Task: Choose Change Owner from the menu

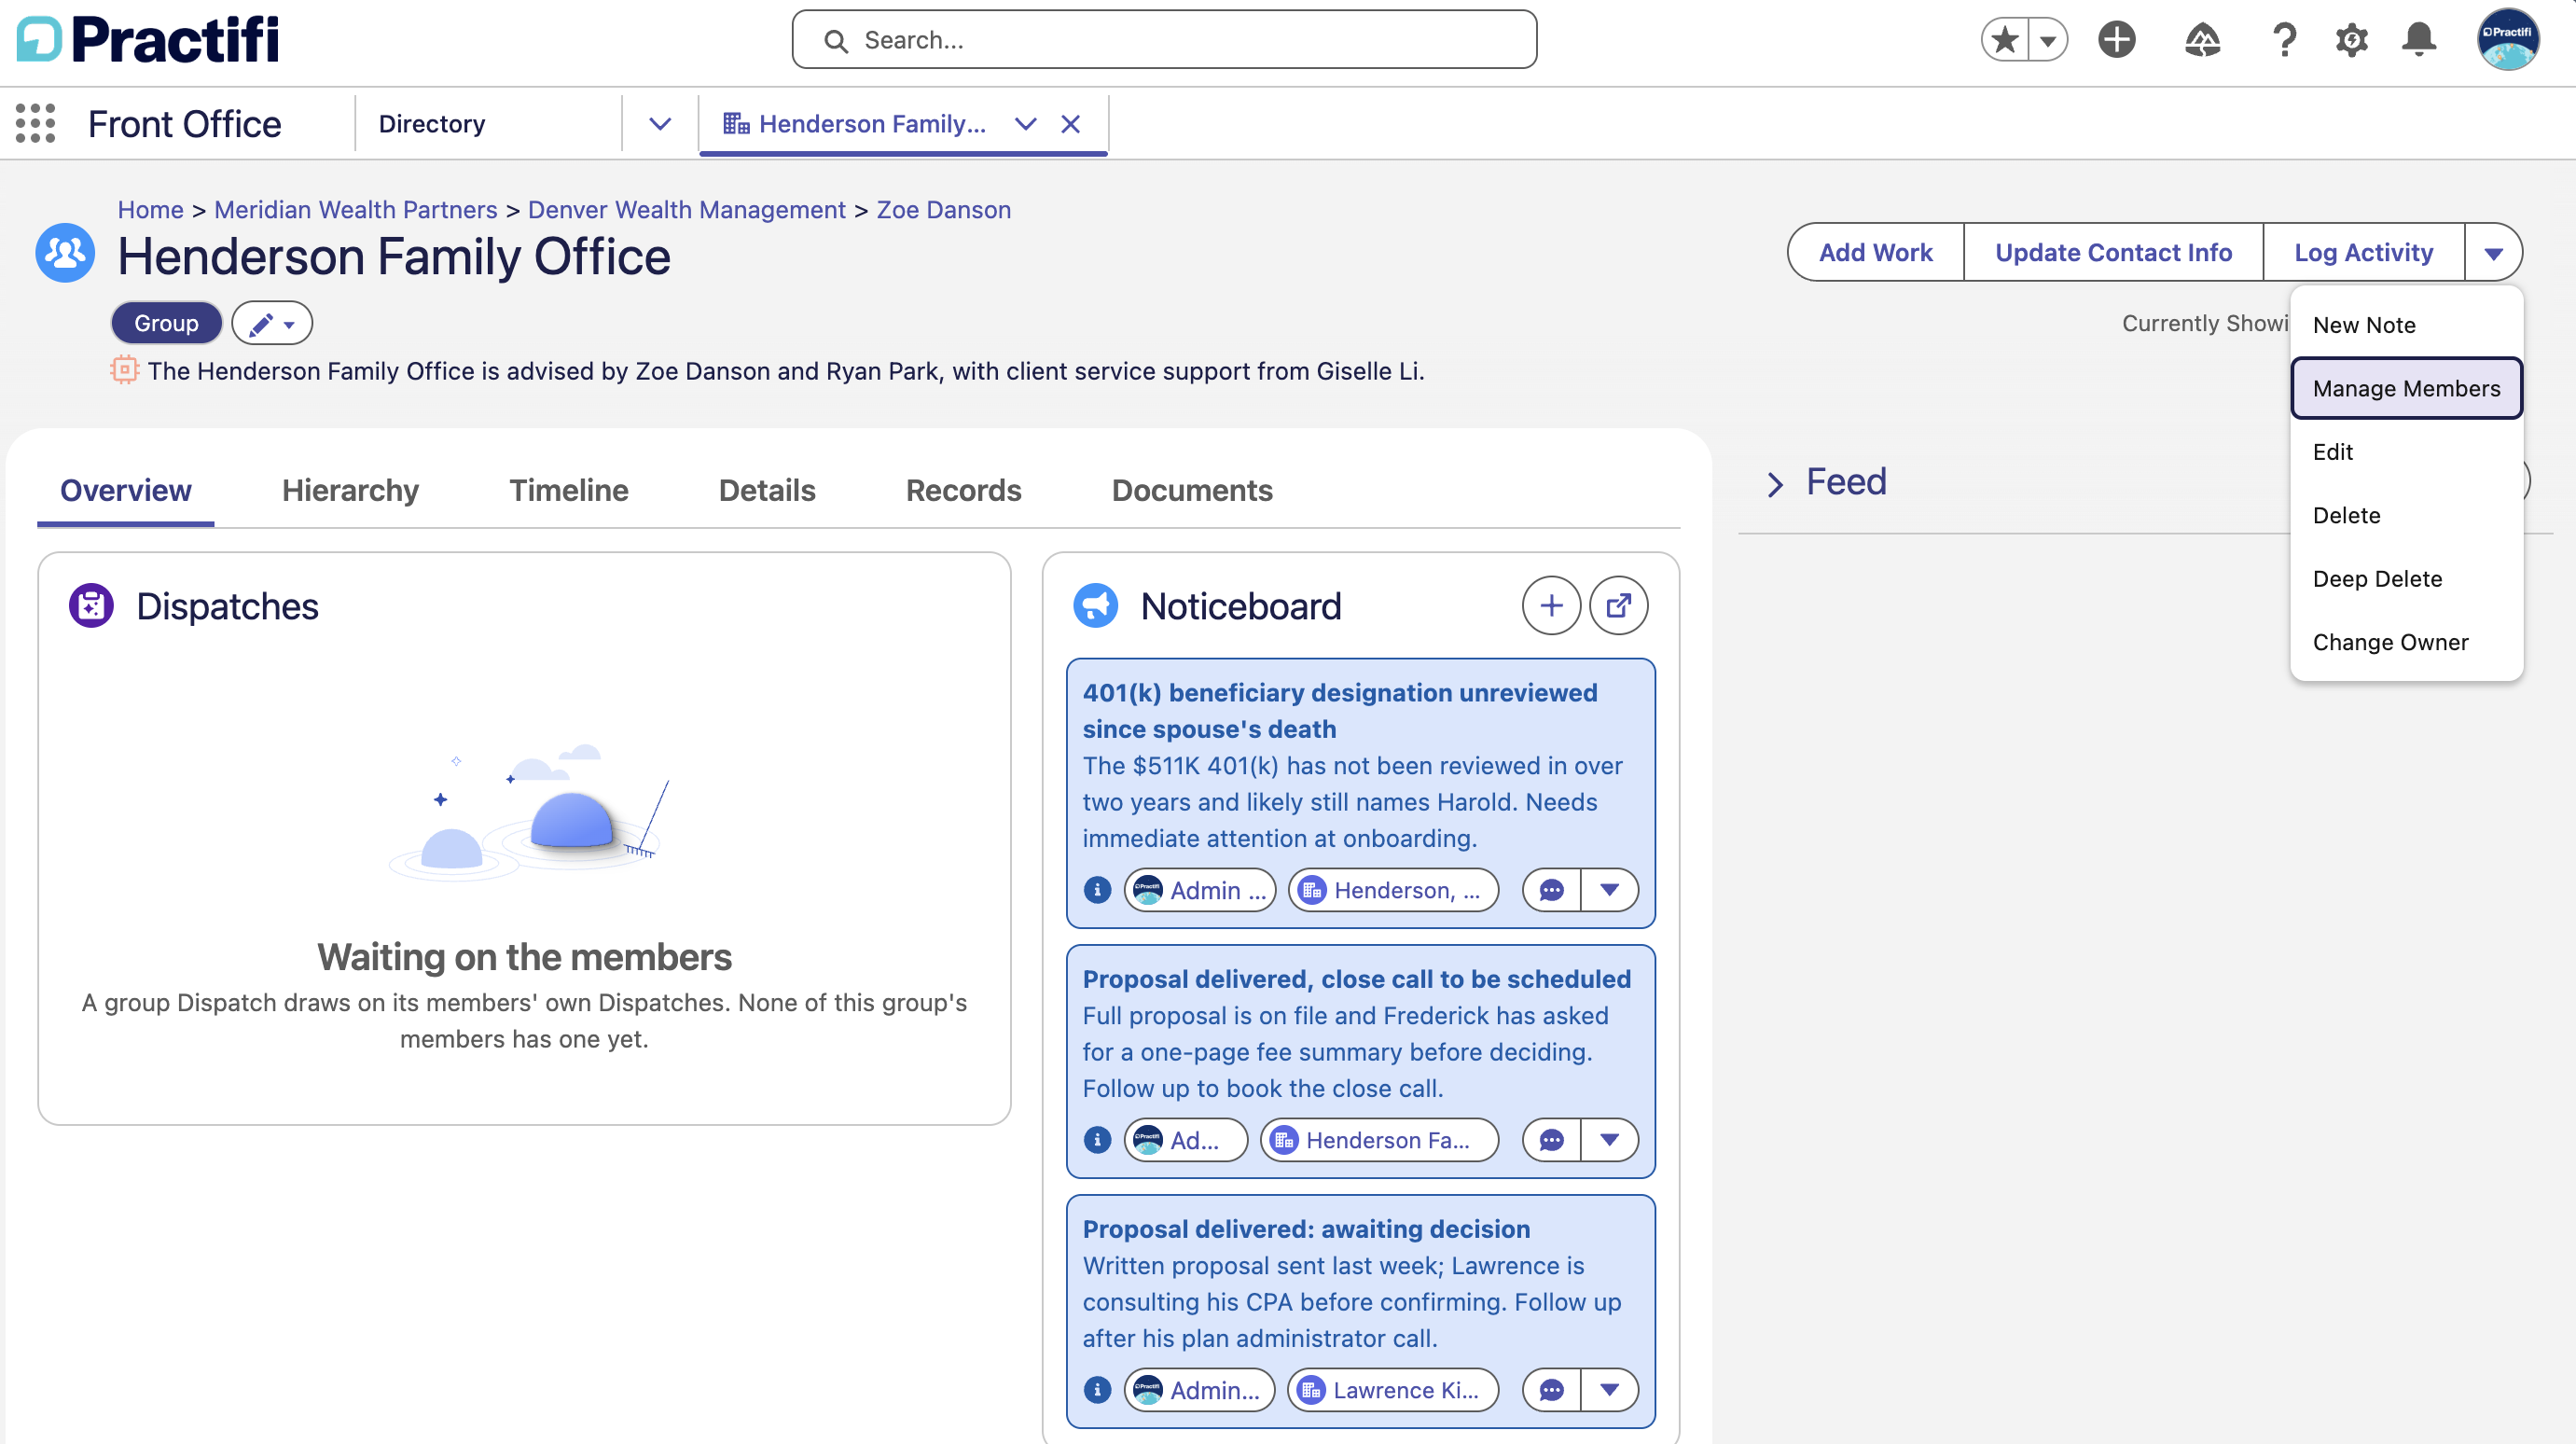Action: tap(2406, 642)
